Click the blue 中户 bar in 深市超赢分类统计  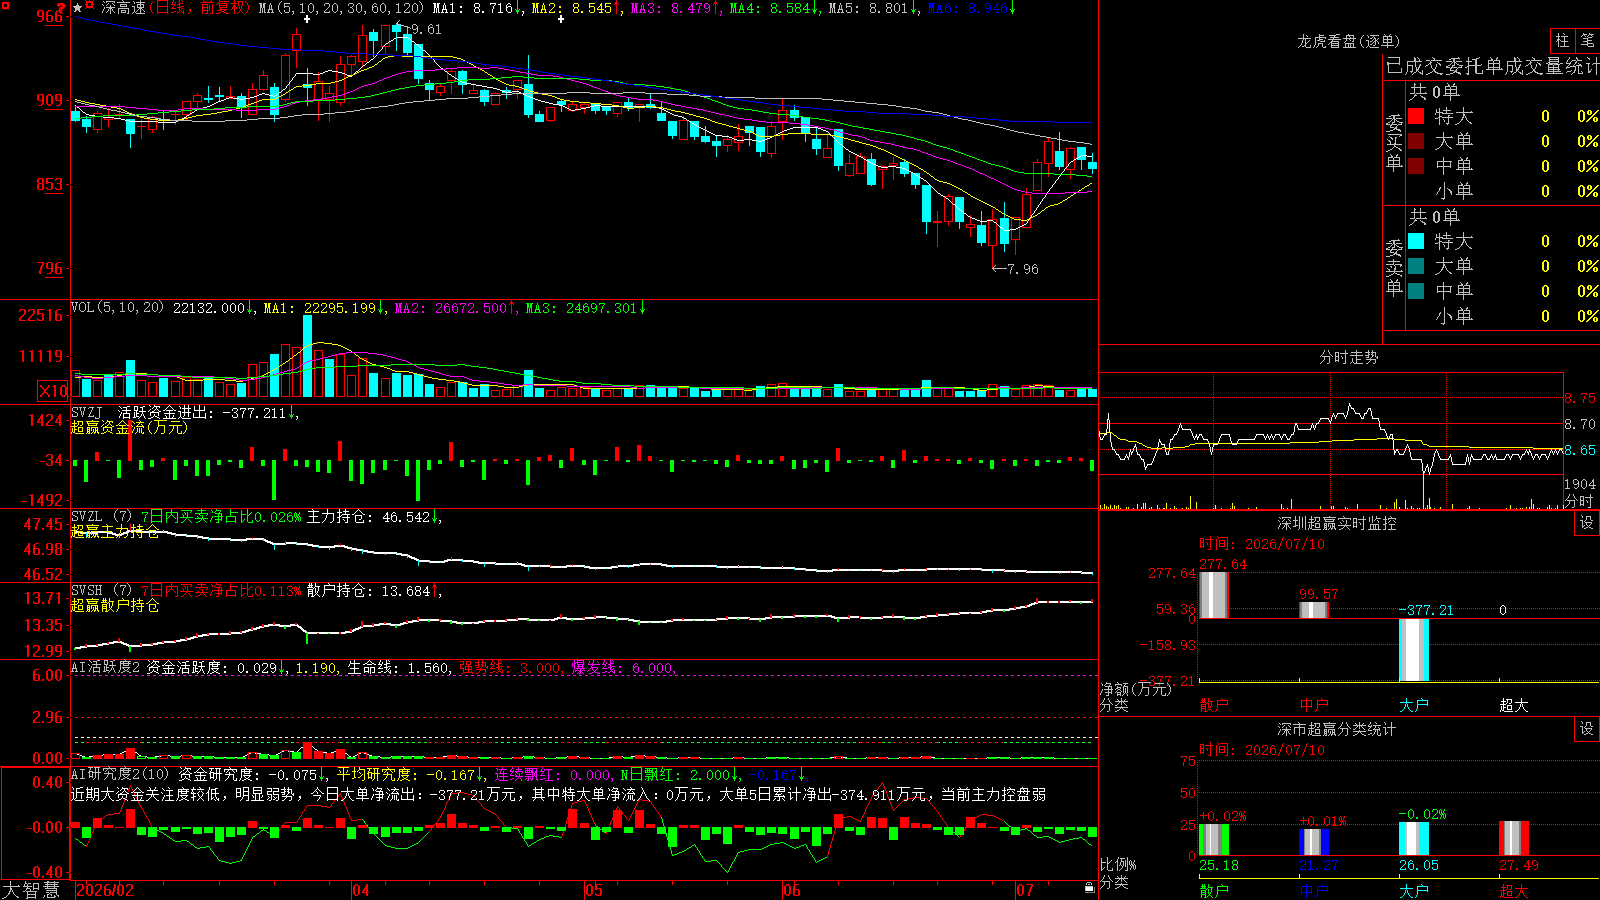coord(1313,842)
